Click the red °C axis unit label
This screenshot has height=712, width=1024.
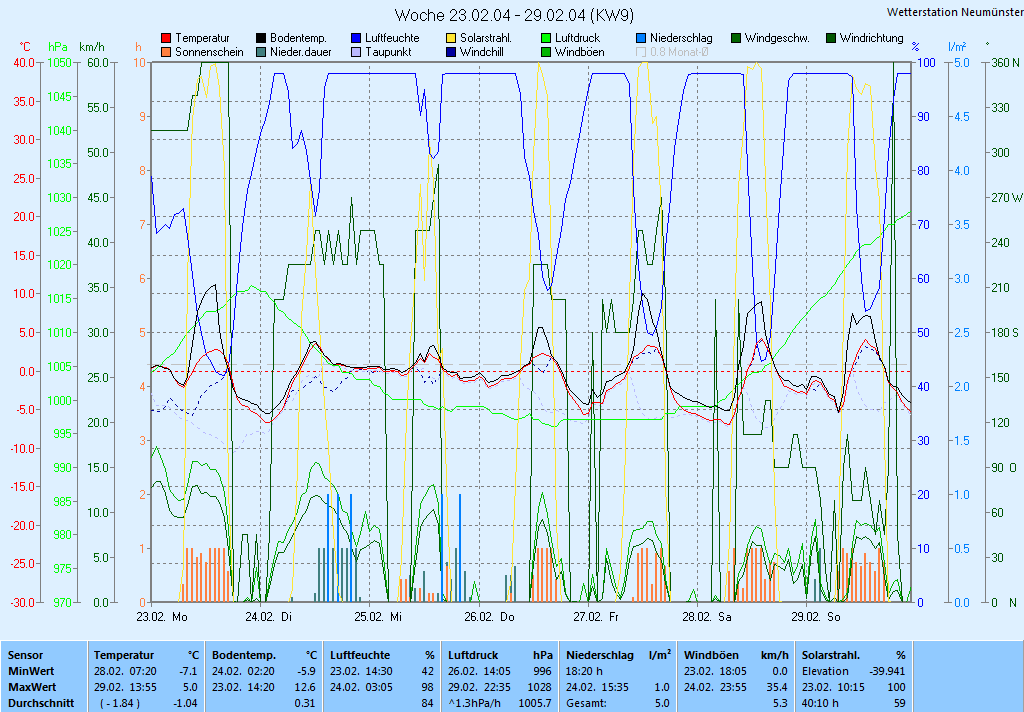[25, 47]
